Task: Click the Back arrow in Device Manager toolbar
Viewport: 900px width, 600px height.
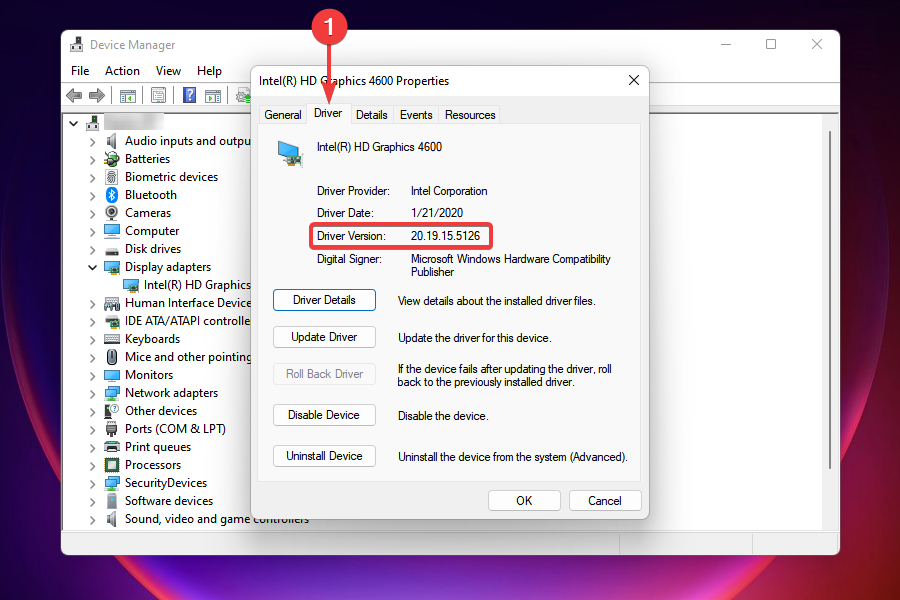Action: pyautogui.click(x=74, y=95)
